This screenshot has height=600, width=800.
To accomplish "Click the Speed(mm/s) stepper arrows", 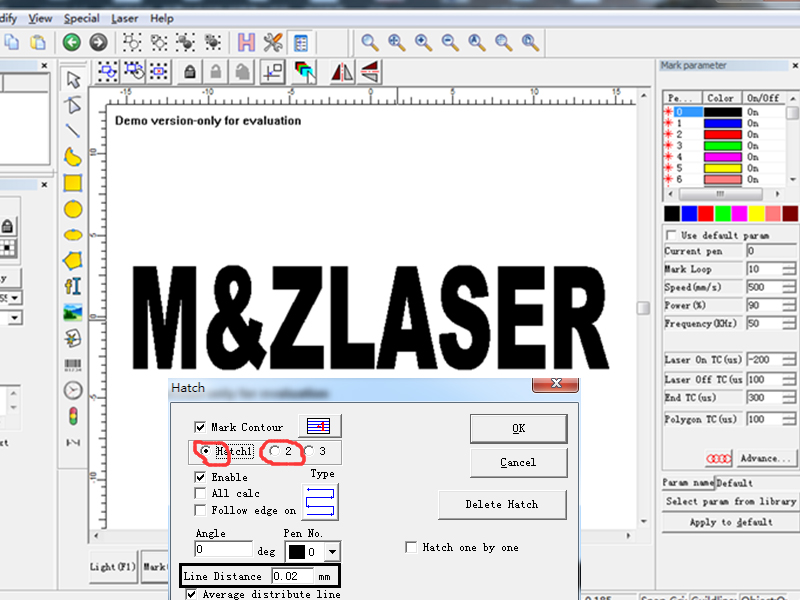I will [789, 287].
